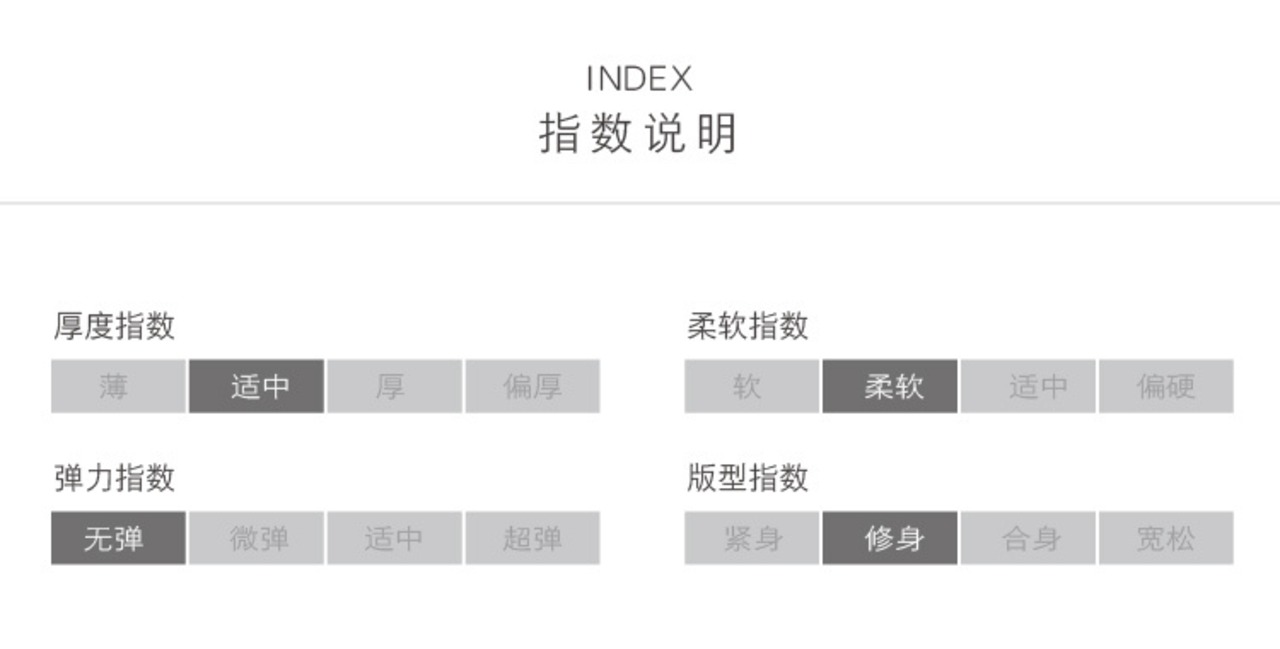Choose the 微弹 elasticity option
Viewport: 1280px width, 649px height.
256,538
